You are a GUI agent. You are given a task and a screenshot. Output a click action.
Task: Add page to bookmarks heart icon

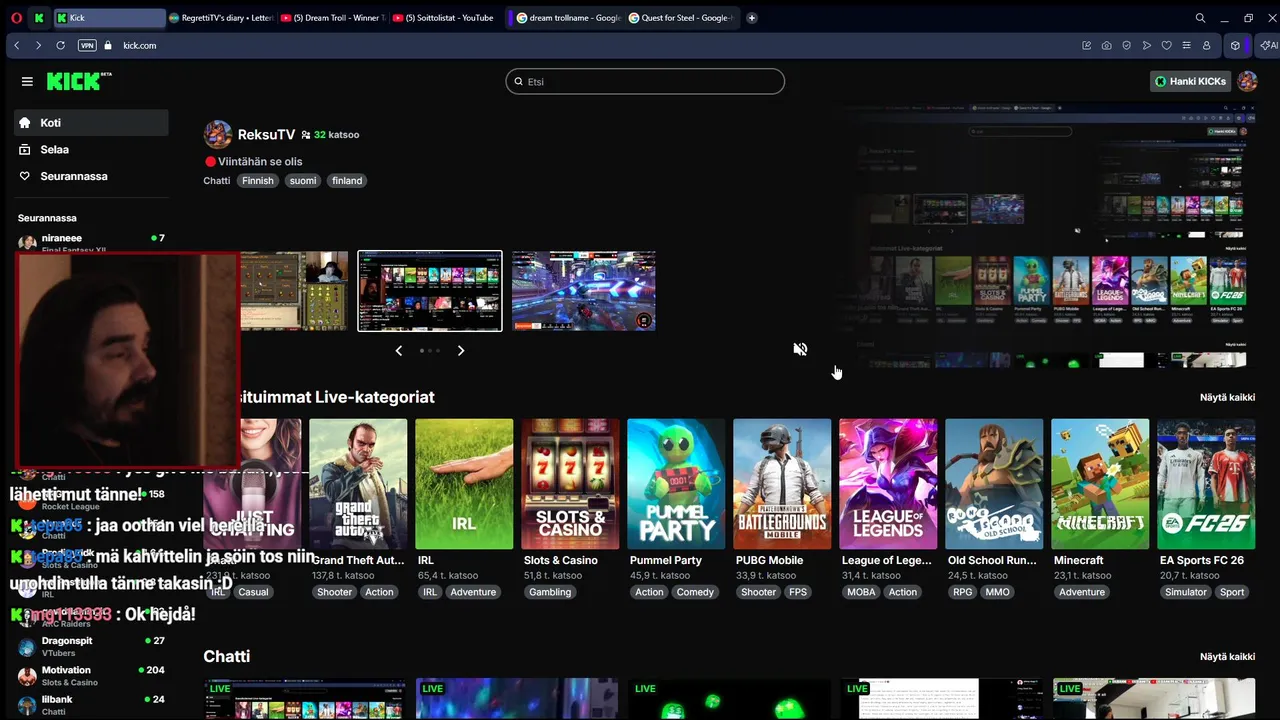pyautogui.click(x=1166, y=45)
